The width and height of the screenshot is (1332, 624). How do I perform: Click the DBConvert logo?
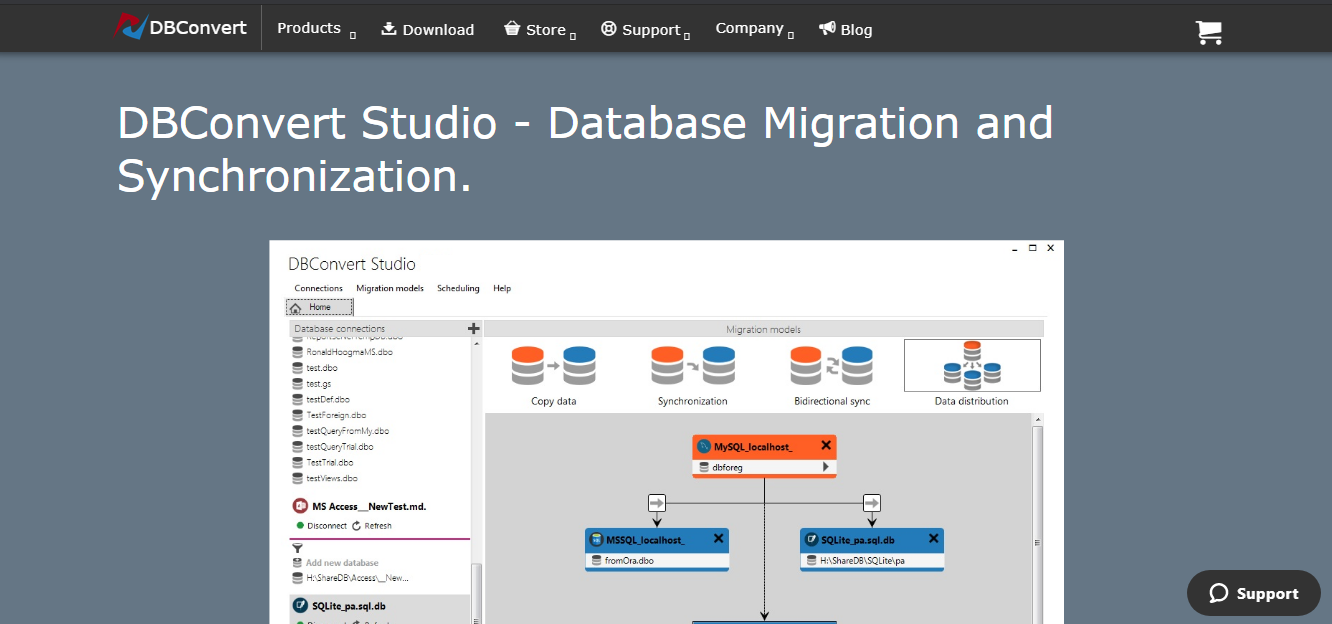[x=181, y=27]
